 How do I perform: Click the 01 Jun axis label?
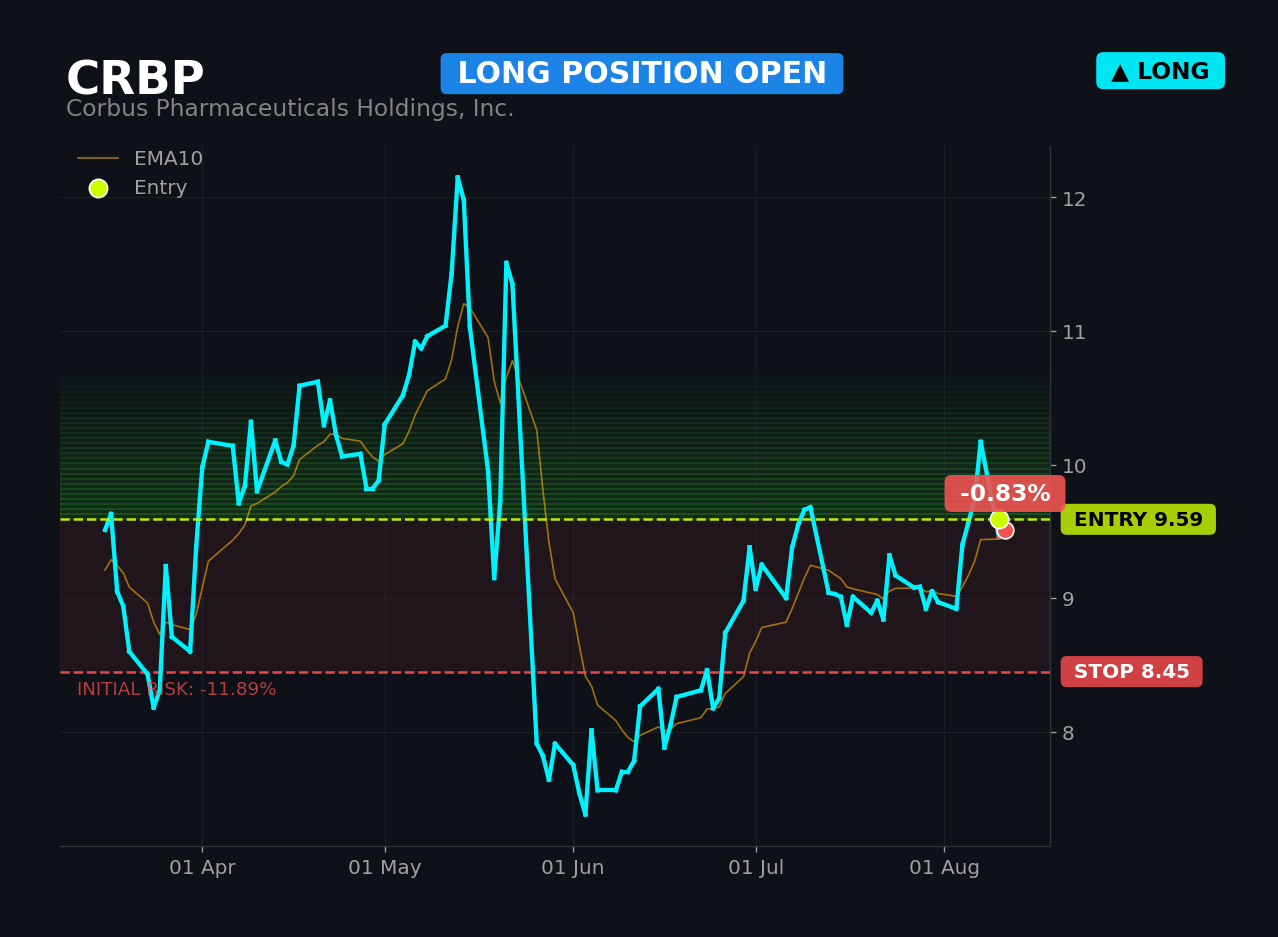[x=573, y=868]
